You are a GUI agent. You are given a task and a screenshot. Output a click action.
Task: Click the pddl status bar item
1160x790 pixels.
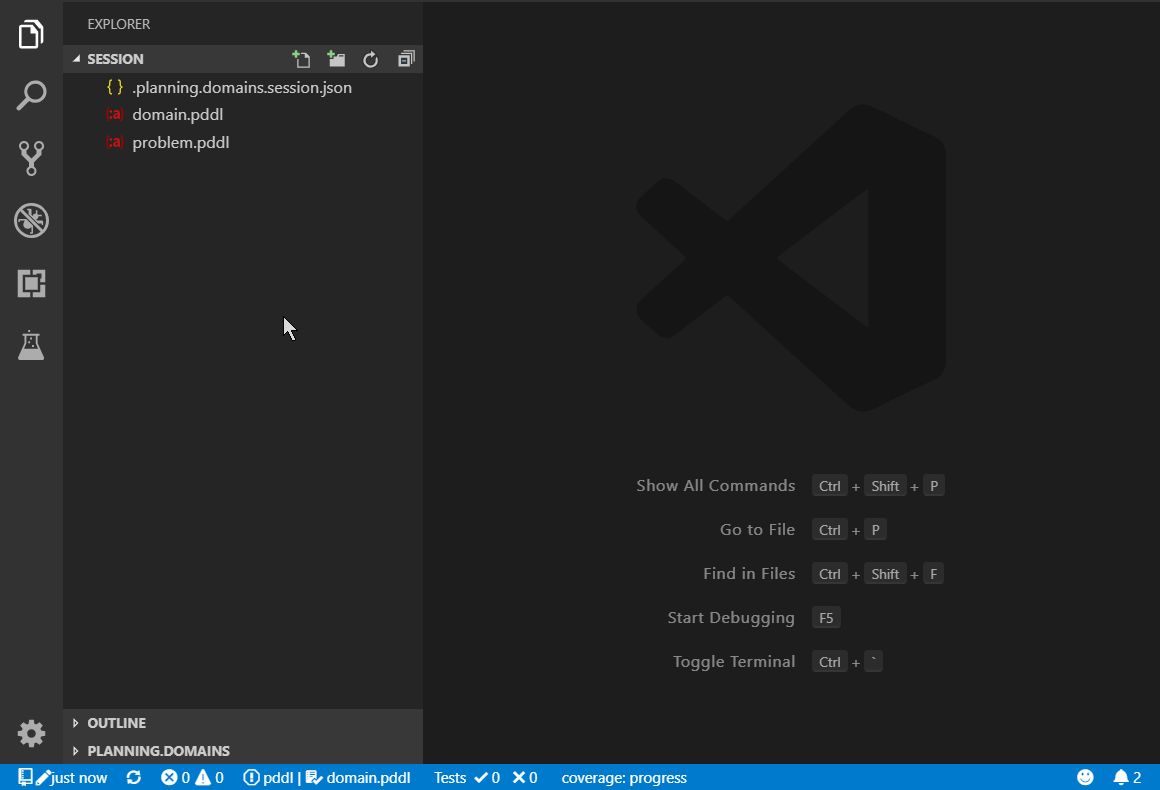[x=269, y=777]
